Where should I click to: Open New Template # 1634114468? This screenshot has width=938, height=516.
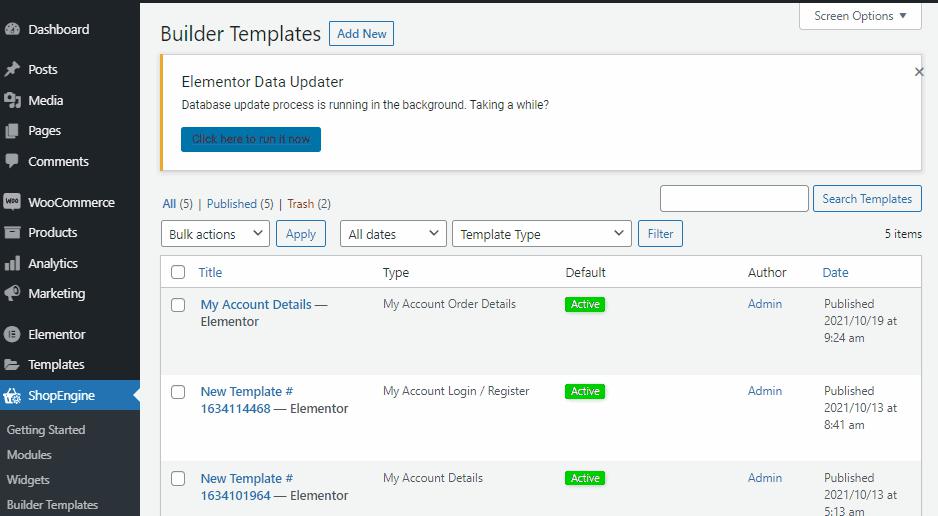pyautogui.click(x=246, y=400)
